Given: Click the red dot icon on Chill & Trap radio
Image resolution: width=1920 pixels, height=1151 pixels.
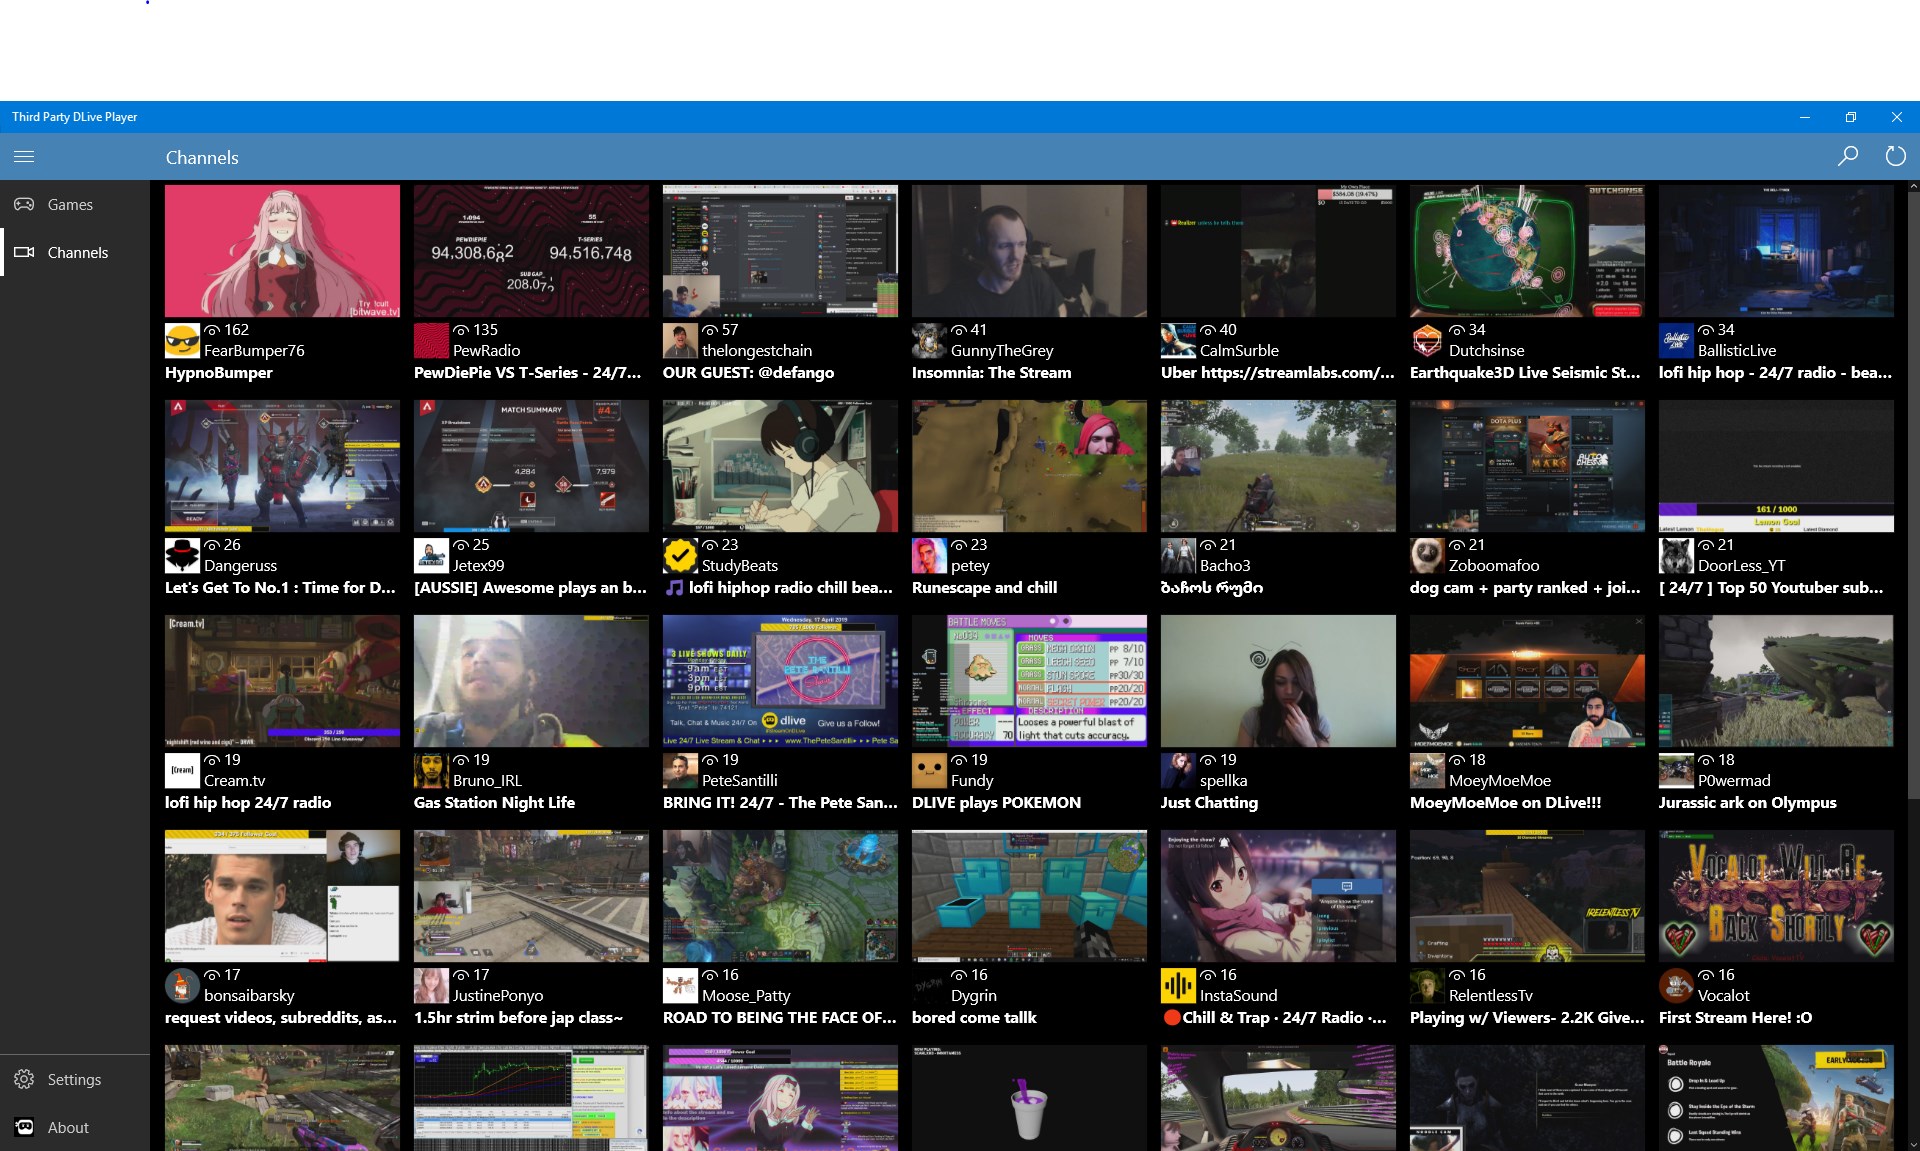Looking at the screenshot, I should point(1171,1017).
